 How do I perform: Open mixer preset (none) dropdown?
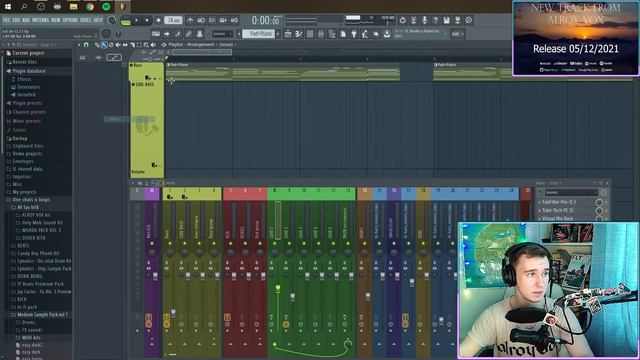pyautogui.click(x=570, y=193)
